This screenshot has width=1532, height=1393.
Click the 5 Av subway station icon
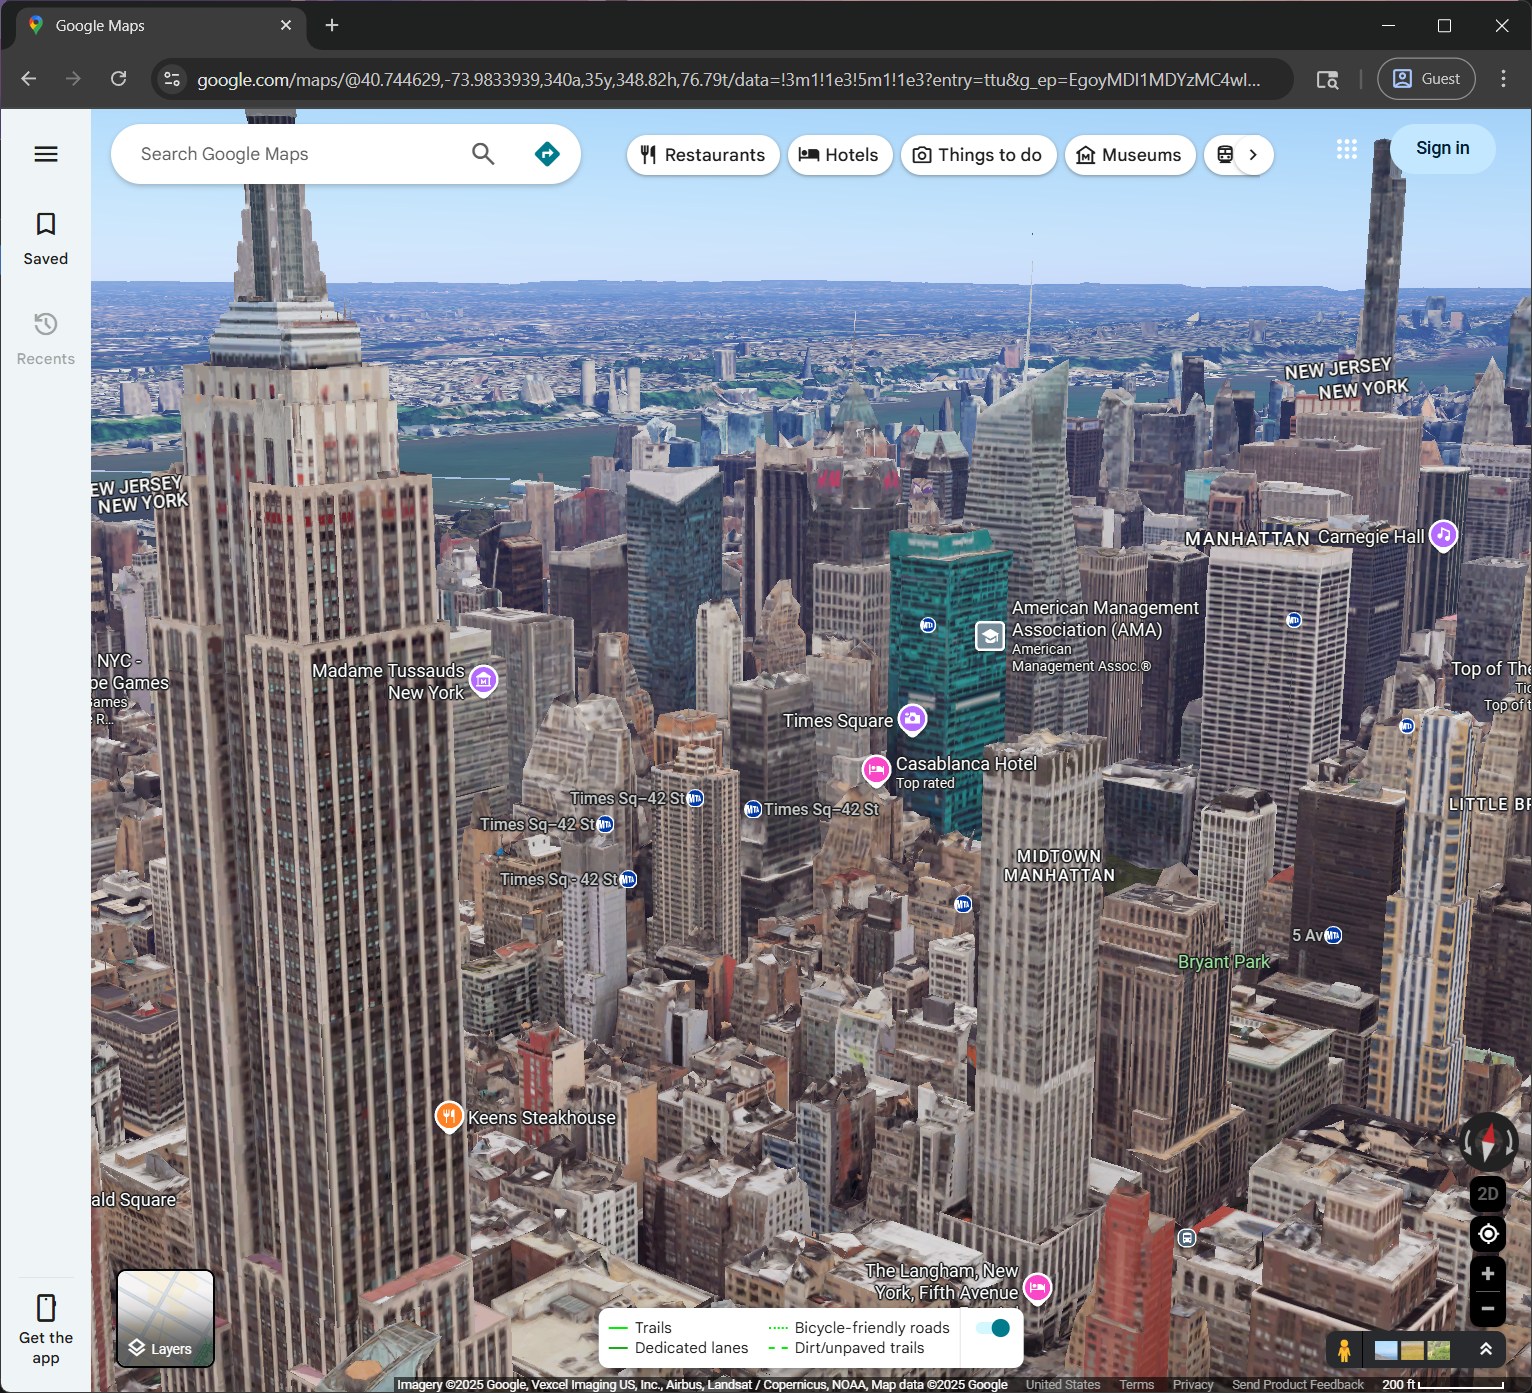click(1333, 936)
